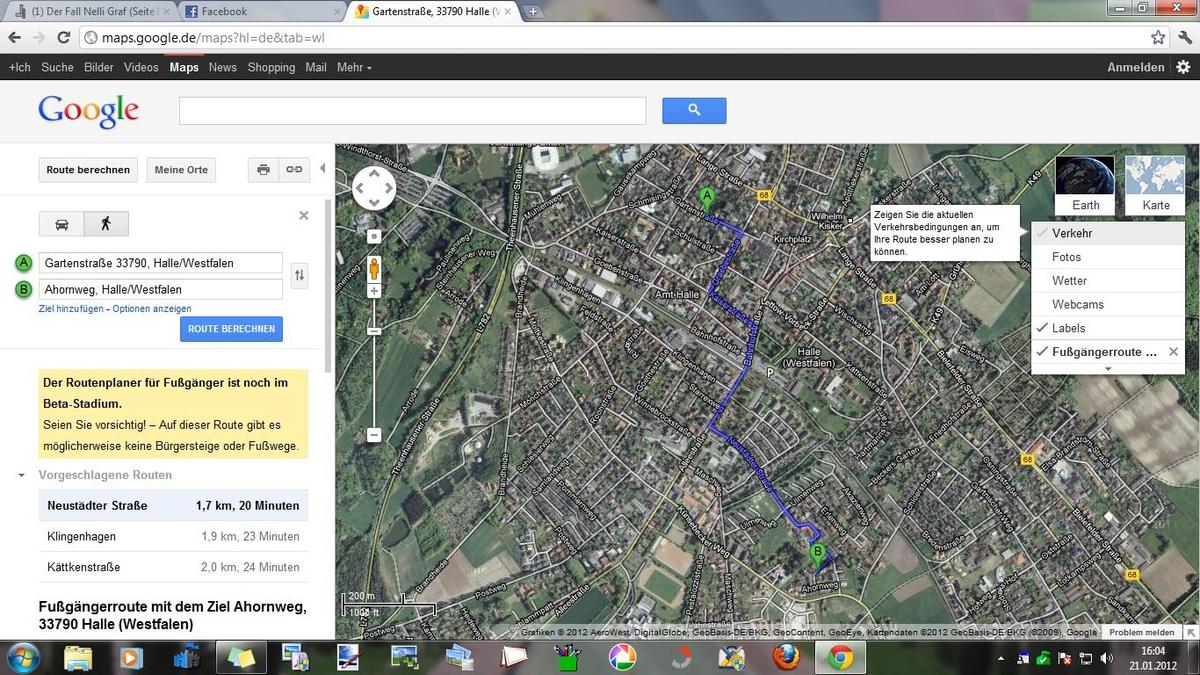Toggle the Verkehr traffic layer
This screenshot has width=1200, height=675.
[1108, 233]
